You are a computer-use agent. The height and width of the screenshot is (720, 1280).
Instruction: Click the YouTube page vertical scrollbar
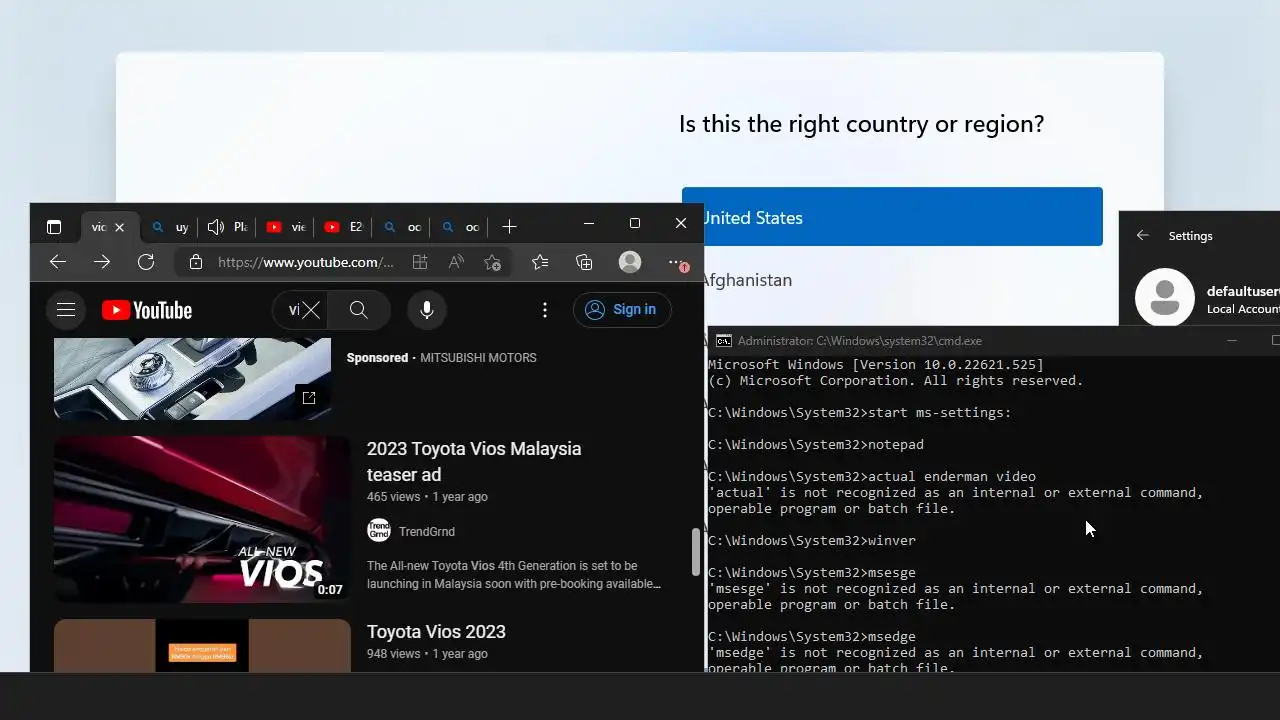click(696, 552)
